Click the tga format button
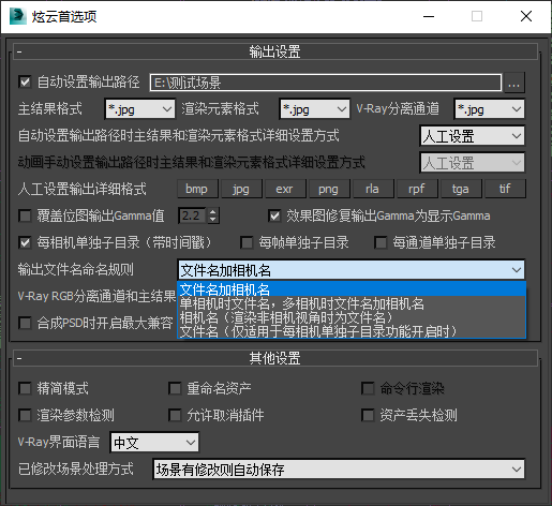 coord(461,189)
